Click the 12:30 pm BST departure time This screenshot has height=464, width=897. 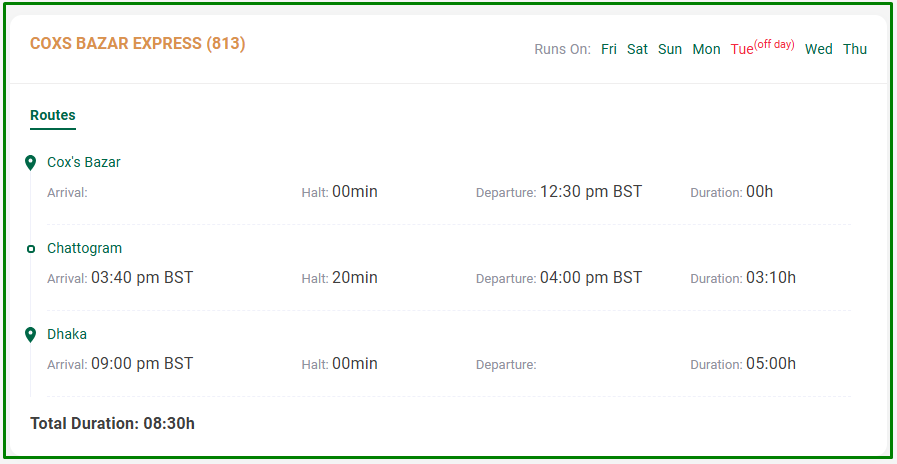tap(591, 192)
